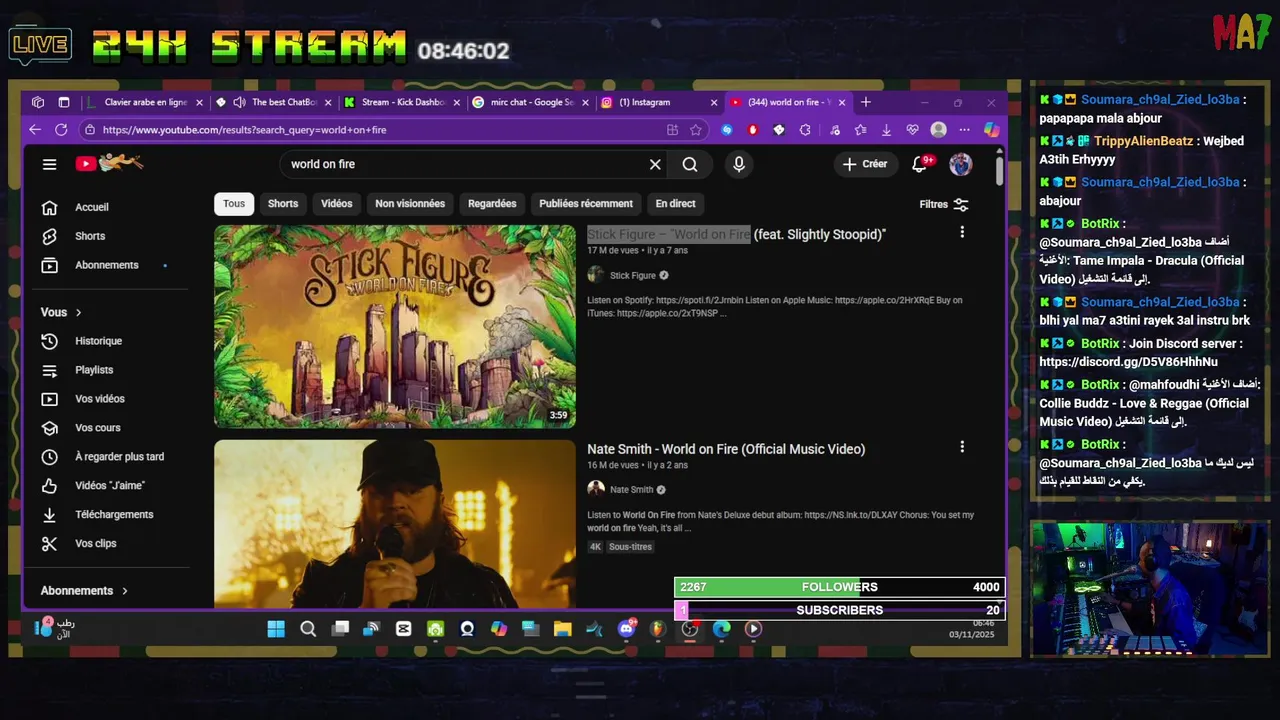Open Microsoft Edge from the taskbar

click(721, 629)
